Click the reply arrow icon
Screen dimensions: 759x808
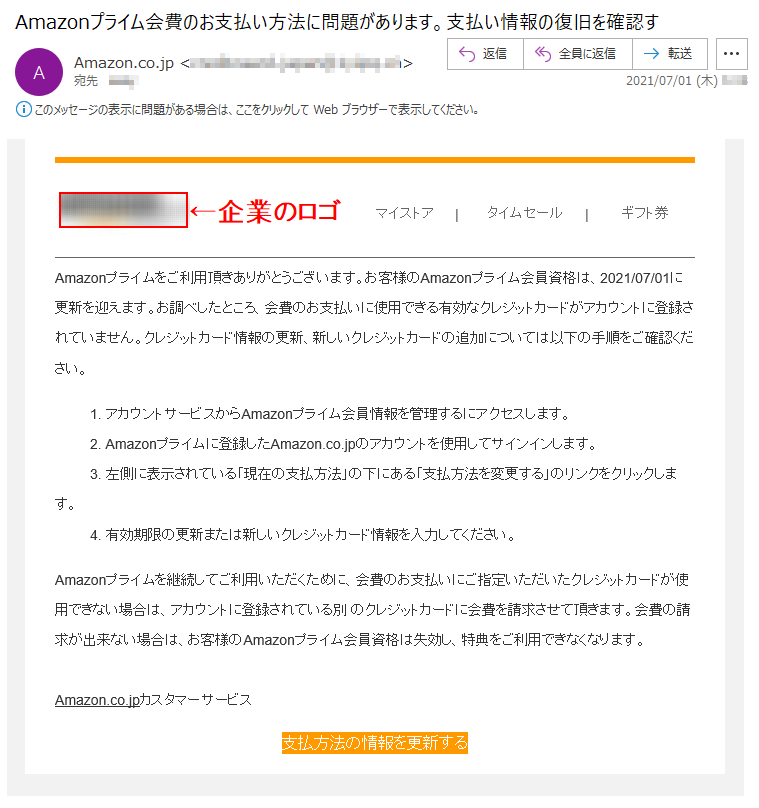[x=467, y=54]
